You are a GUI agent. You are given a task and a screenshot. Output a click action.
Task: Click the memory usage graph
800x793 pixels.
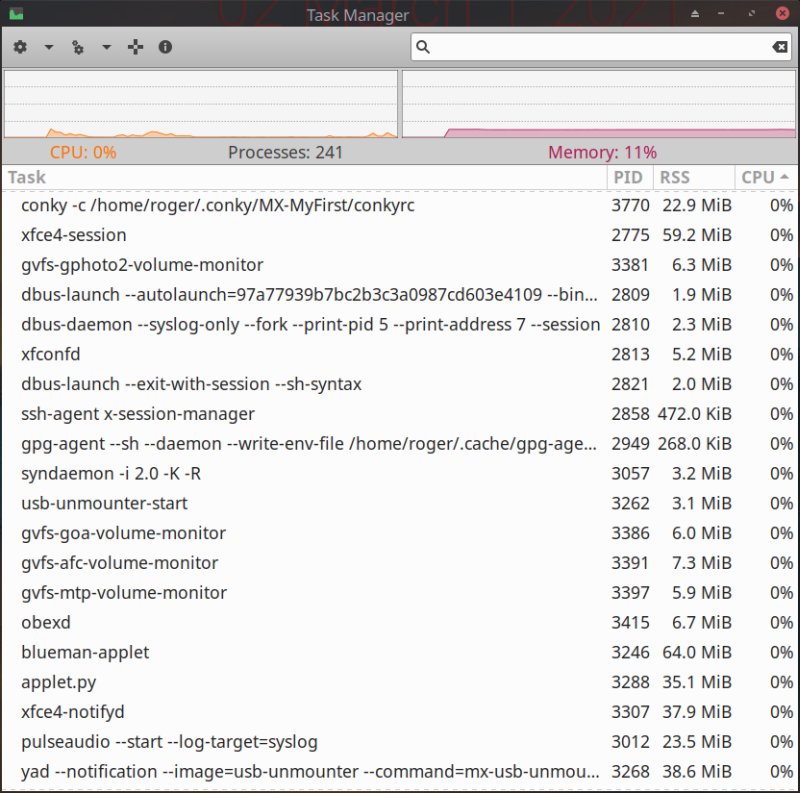click(x=598, y=104)
